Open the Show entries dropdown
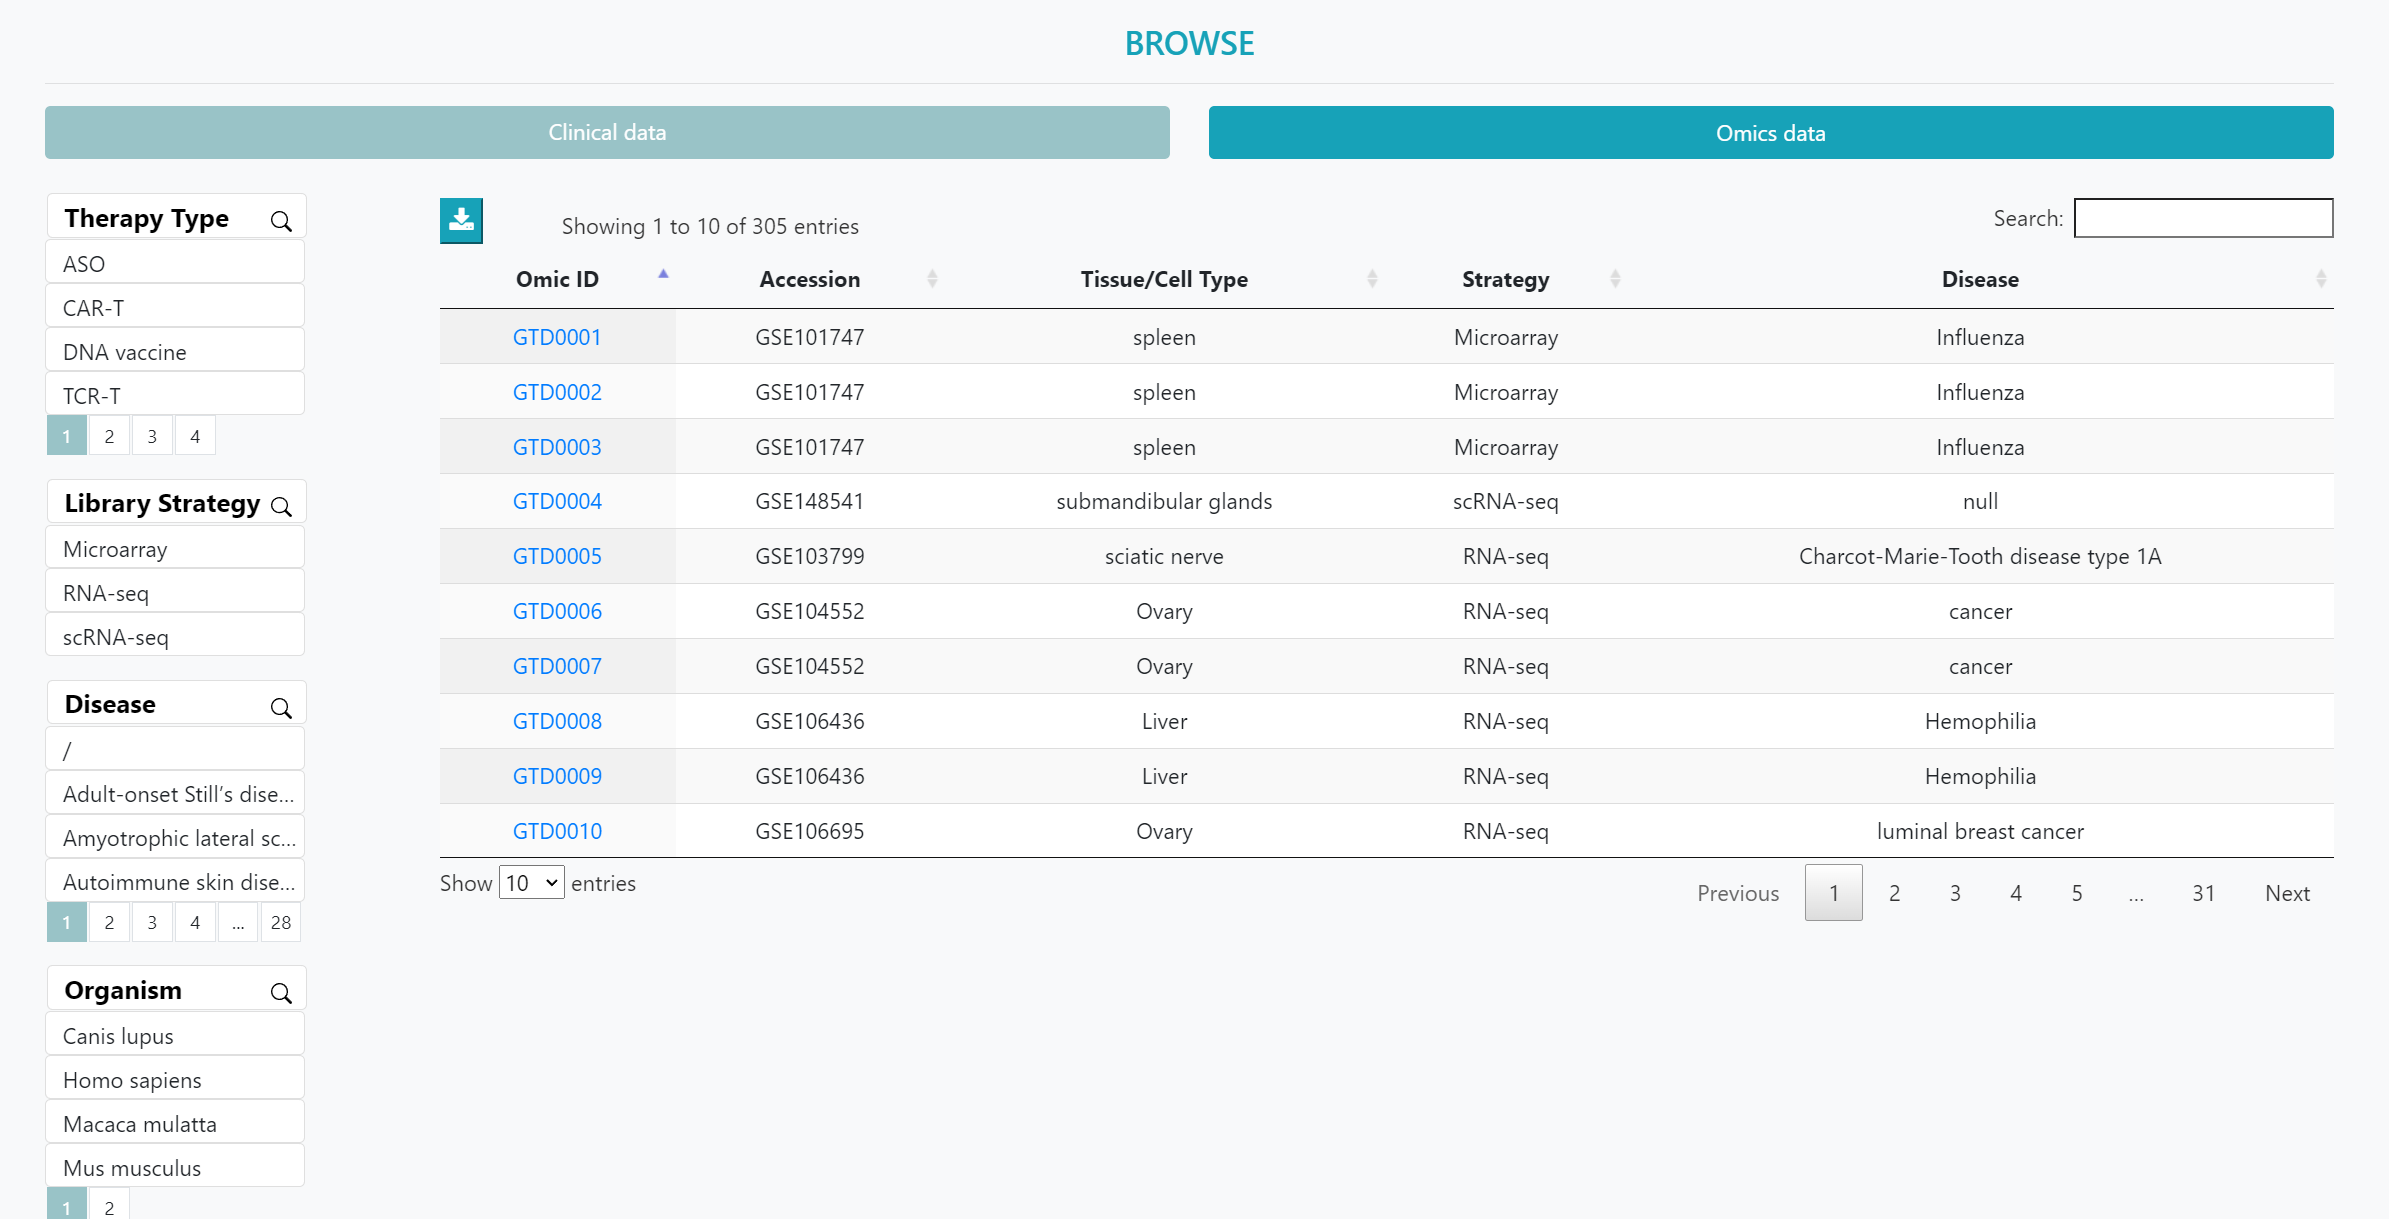This screenshot has height=1219, width=2389. click(x=531, y=883)
